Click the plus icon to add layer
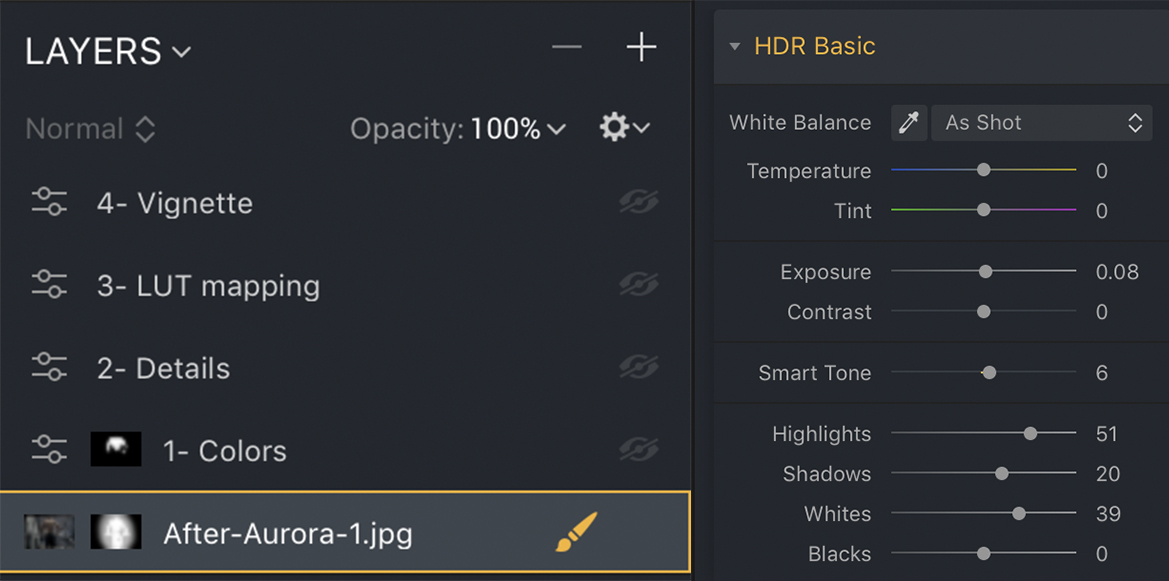 pos(641,47)
